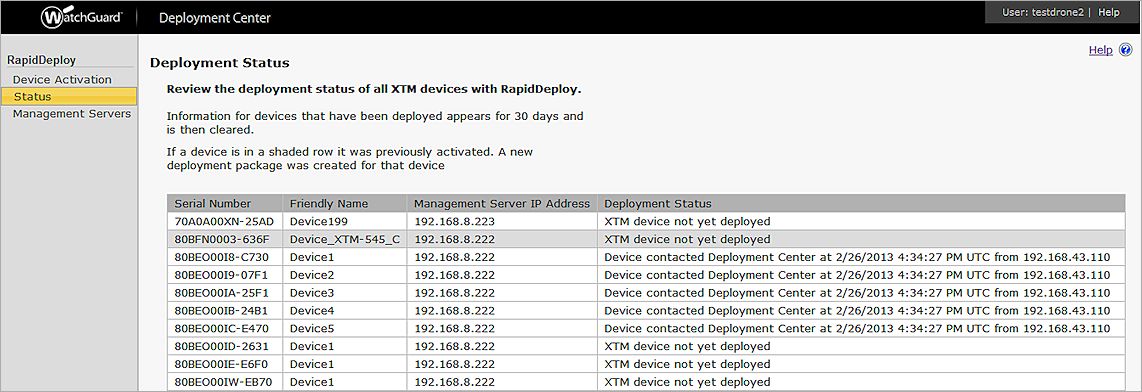Click the Serial Number column header

tap(225, 203)
